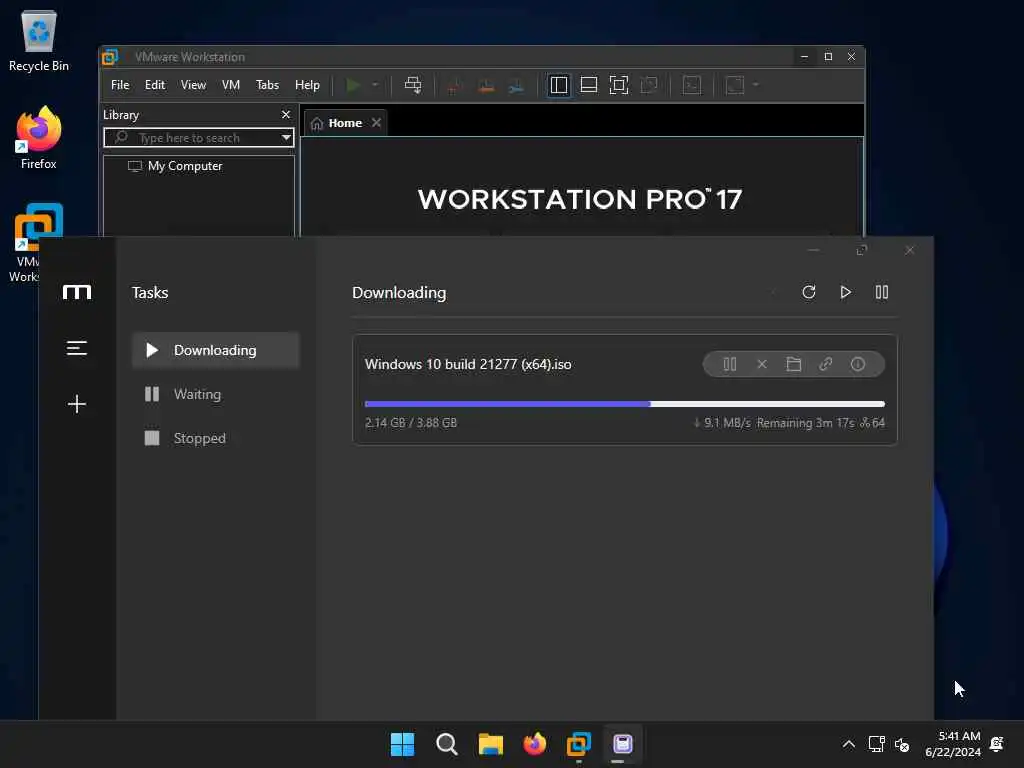Switch to the Home tab in VMware
This screenshot has height=768, width=1024.
(345, 123)
